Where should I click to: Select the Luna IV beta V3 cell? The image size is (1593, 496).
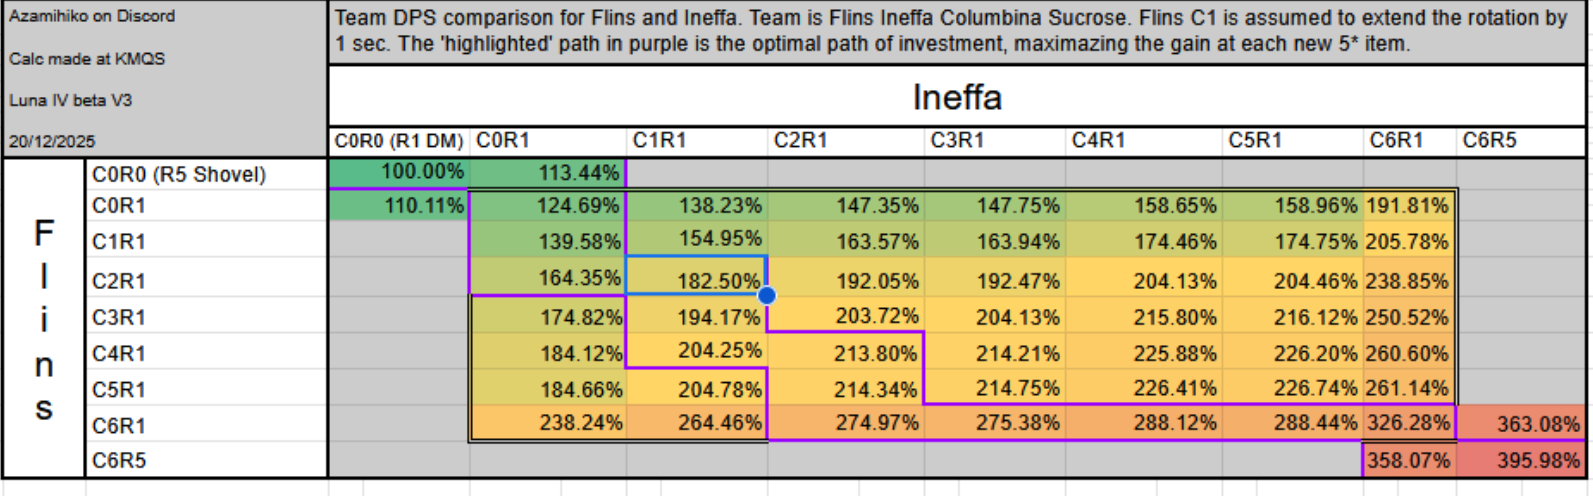pyautogui.click(x=164, y=100)
